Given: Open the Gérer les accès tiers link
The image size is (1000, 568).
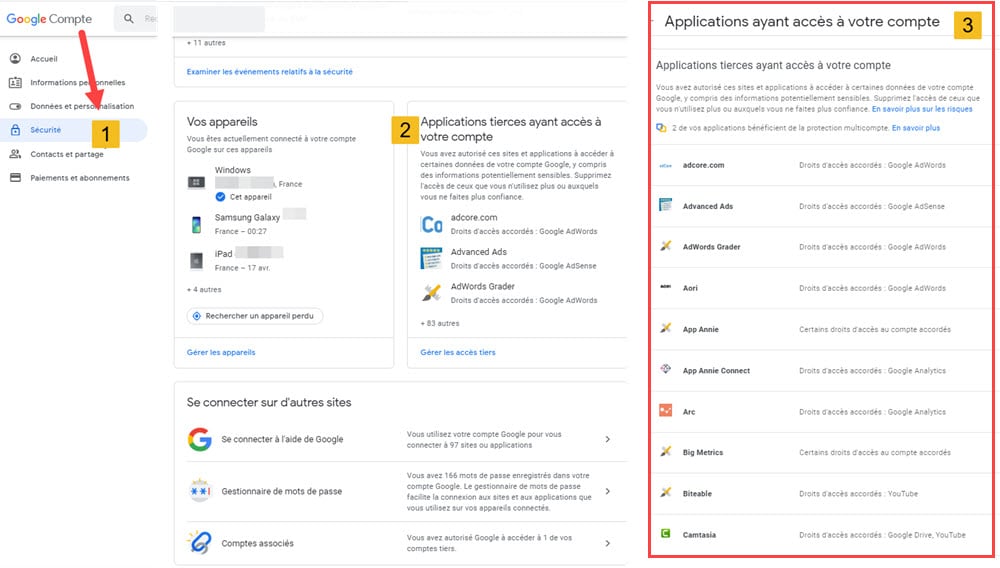Looking at the screenshot, I should 457,352.
